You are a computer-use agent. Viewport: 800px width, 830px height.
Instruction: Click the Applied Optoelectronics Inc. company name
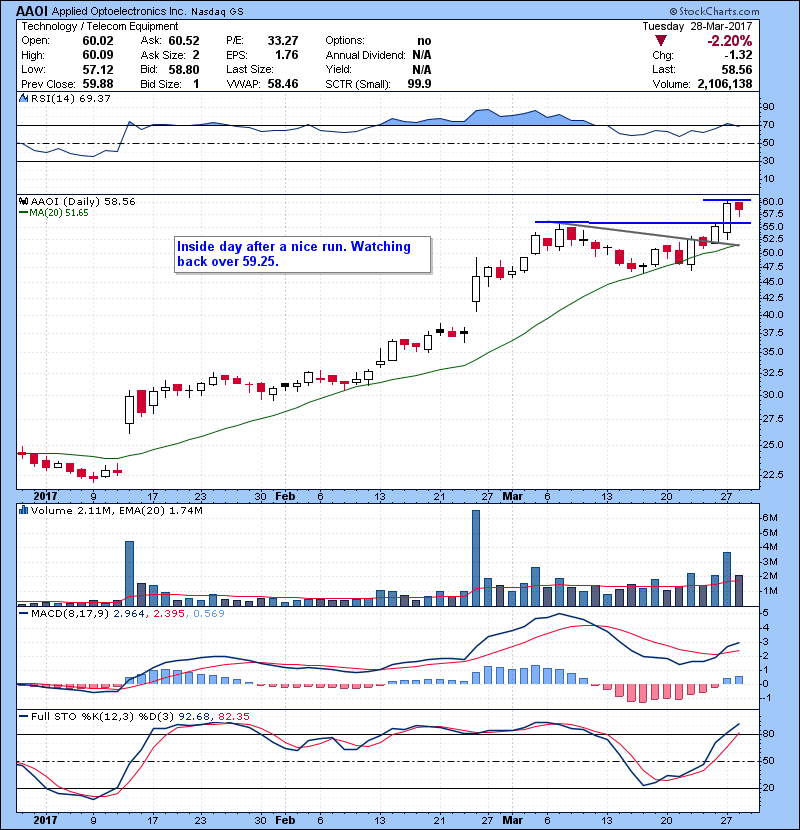coord(119,12)
